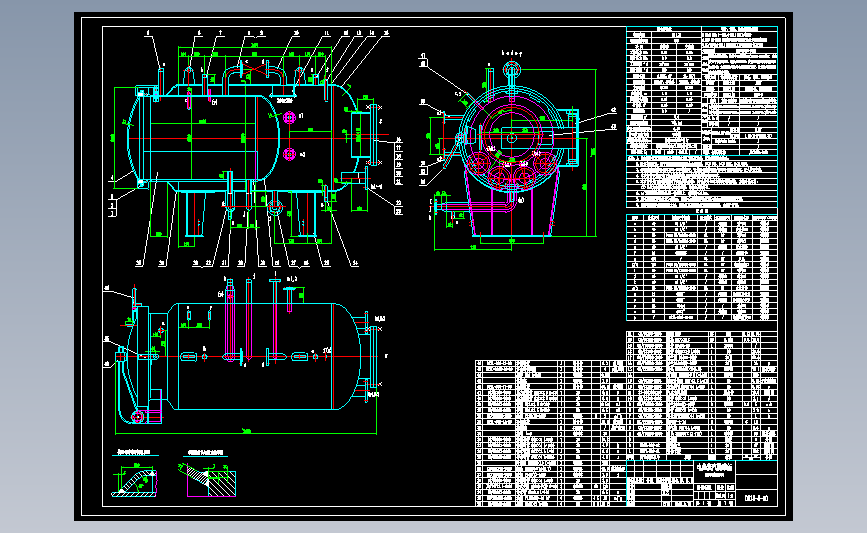Select the design data table at top right
The height and width of the screenshot is (533, 867).
[x=702, y=91]
